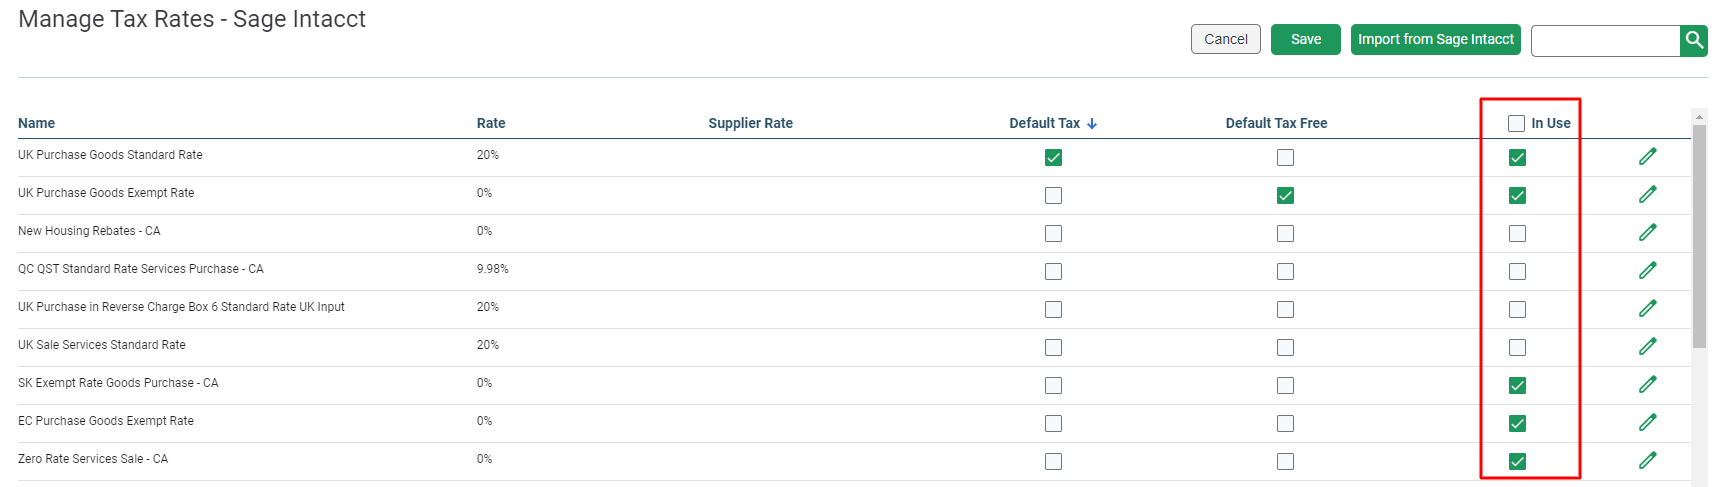The height and width of the screenshot is (487, 1735).
Task: Sort table by Name column header
Action: pos(36,123)
